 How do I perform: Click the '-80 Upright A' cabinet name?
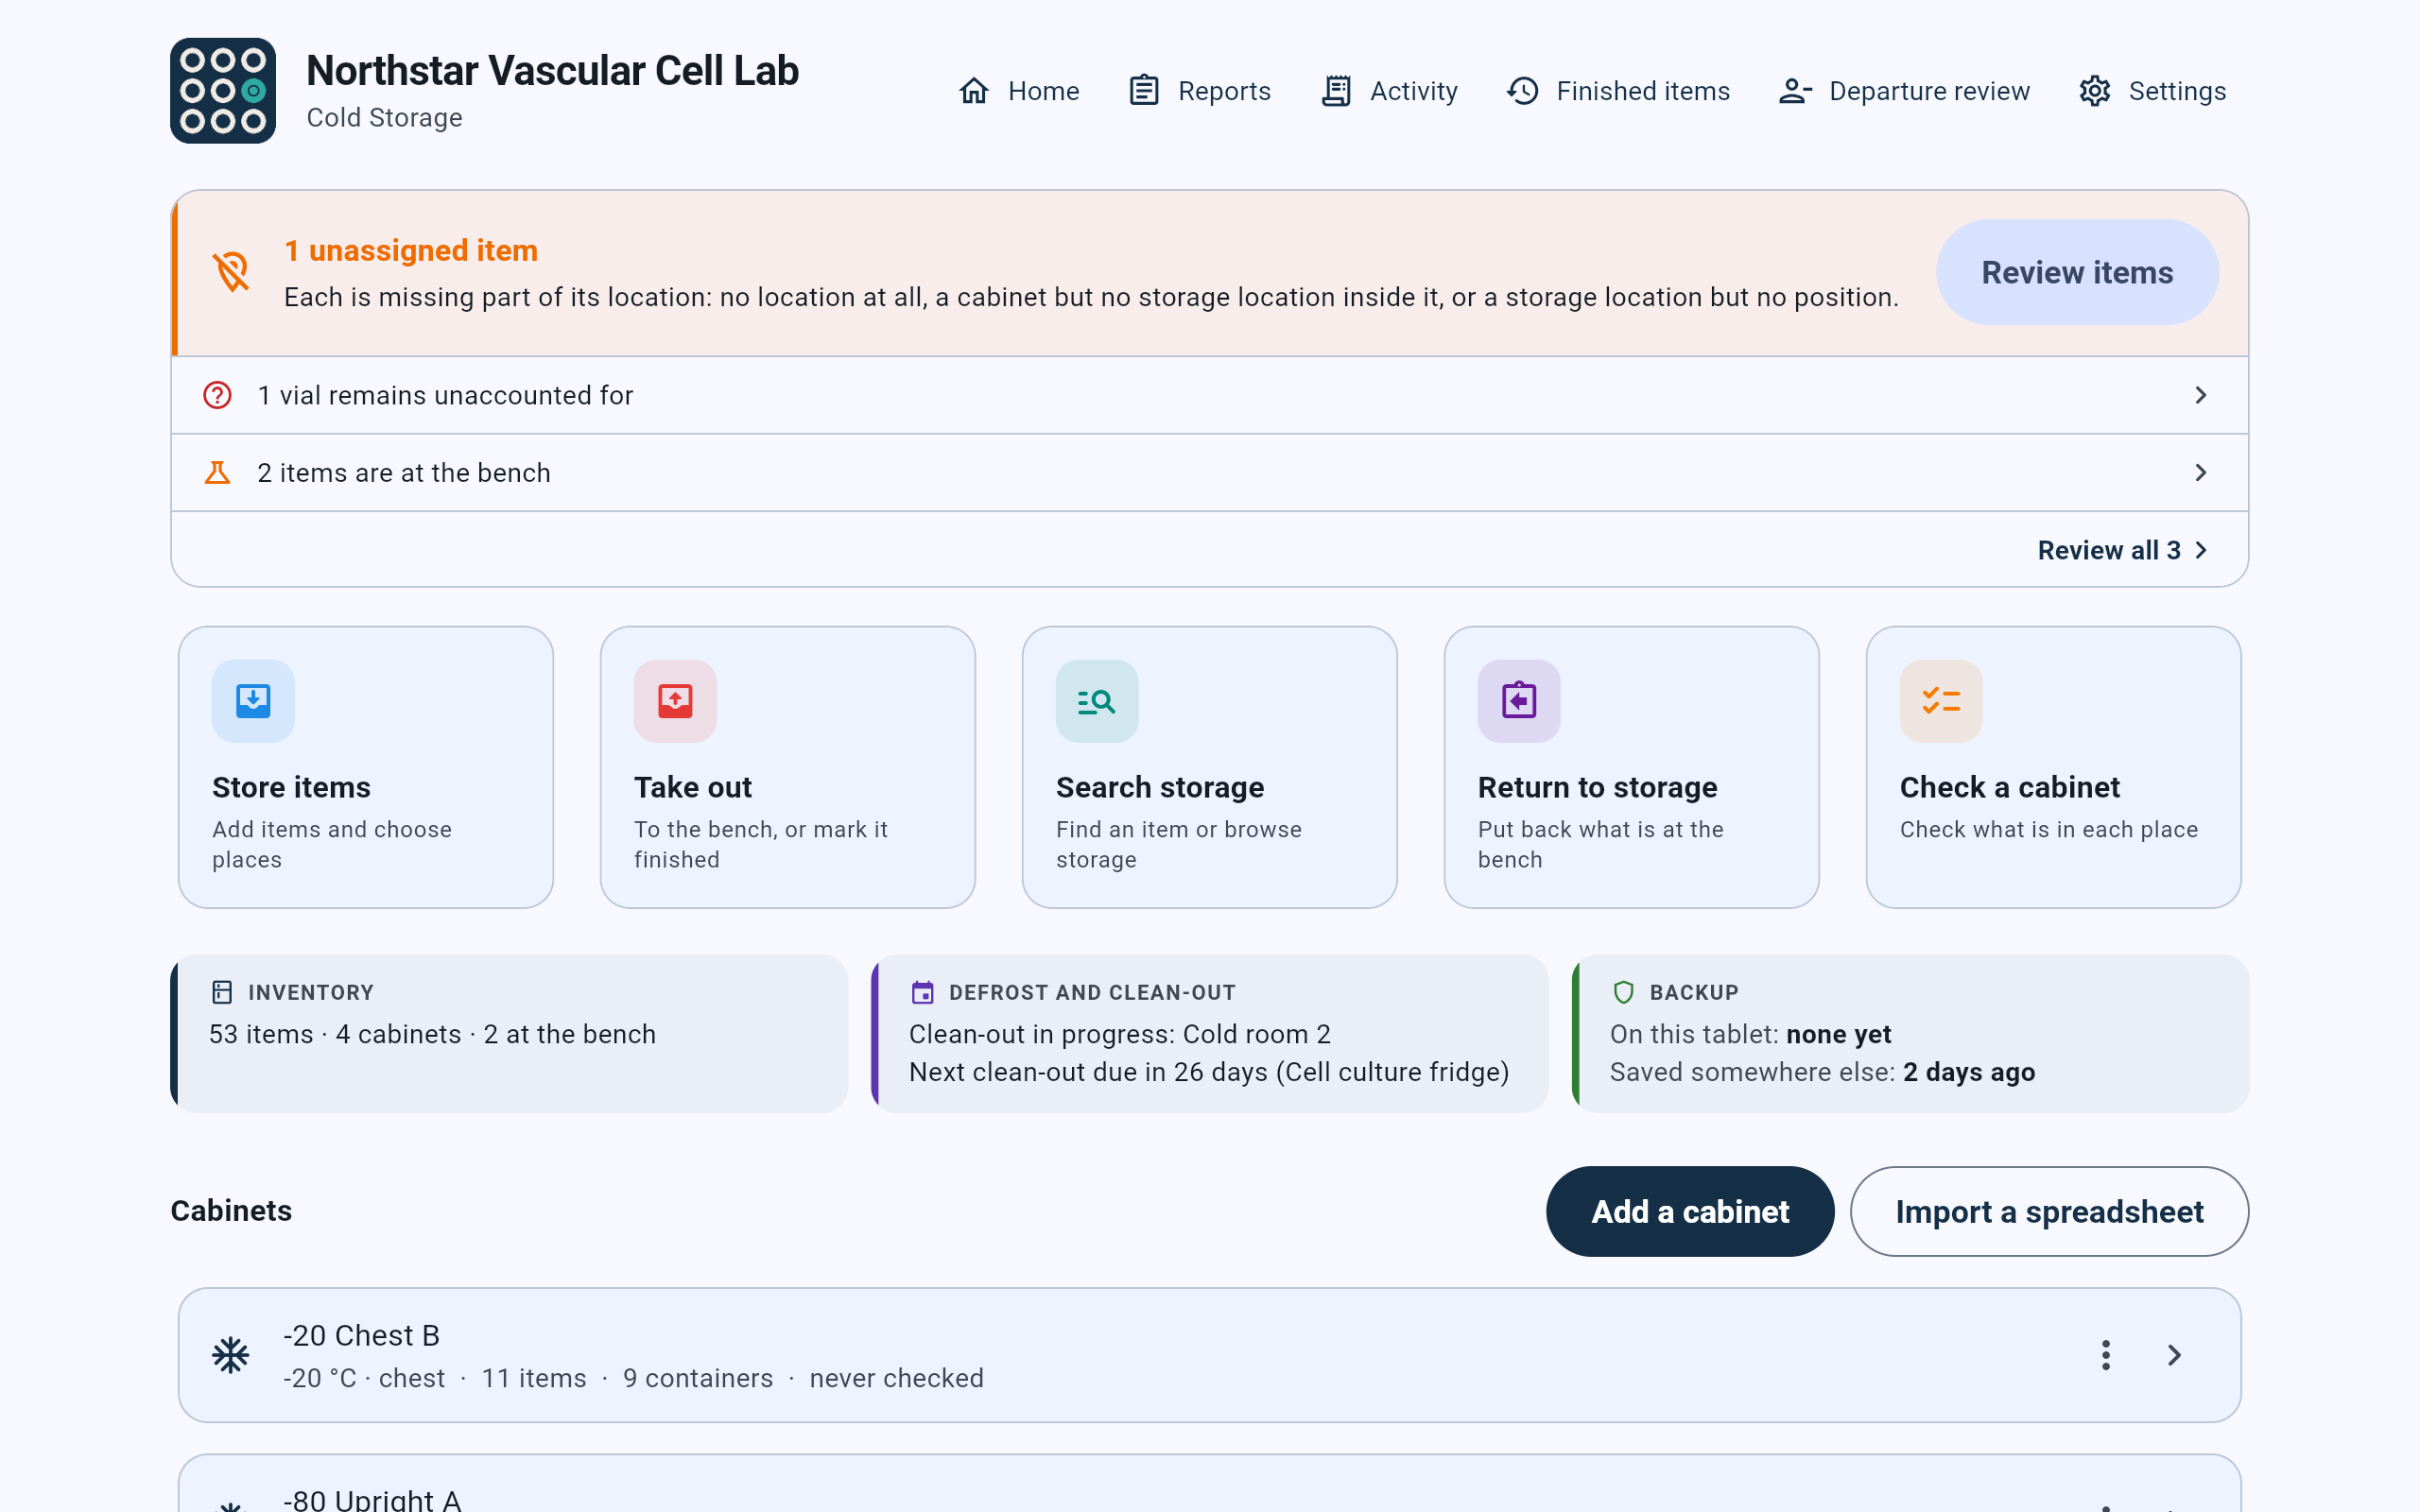point(372,1498)
